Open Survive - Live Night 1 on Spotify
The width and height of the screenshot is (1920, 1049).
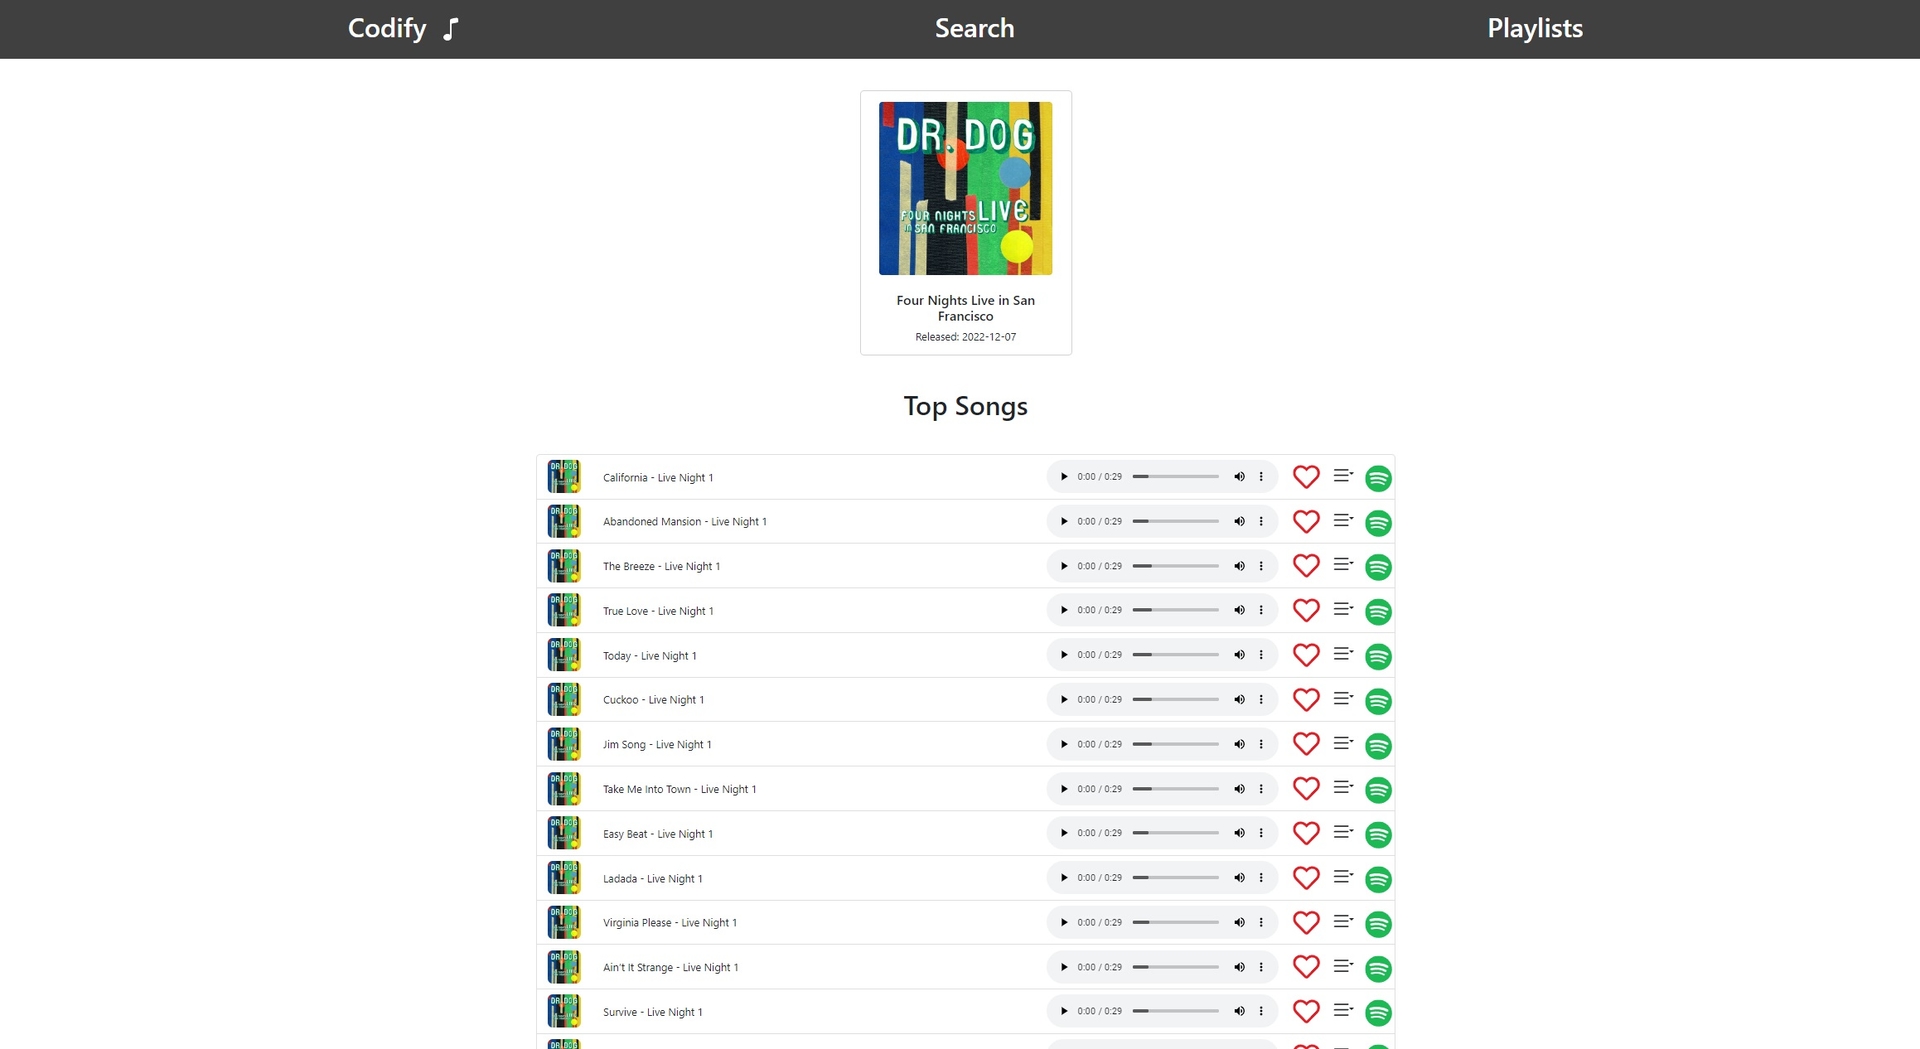pyautogui.click(x=1378, y=1013)
